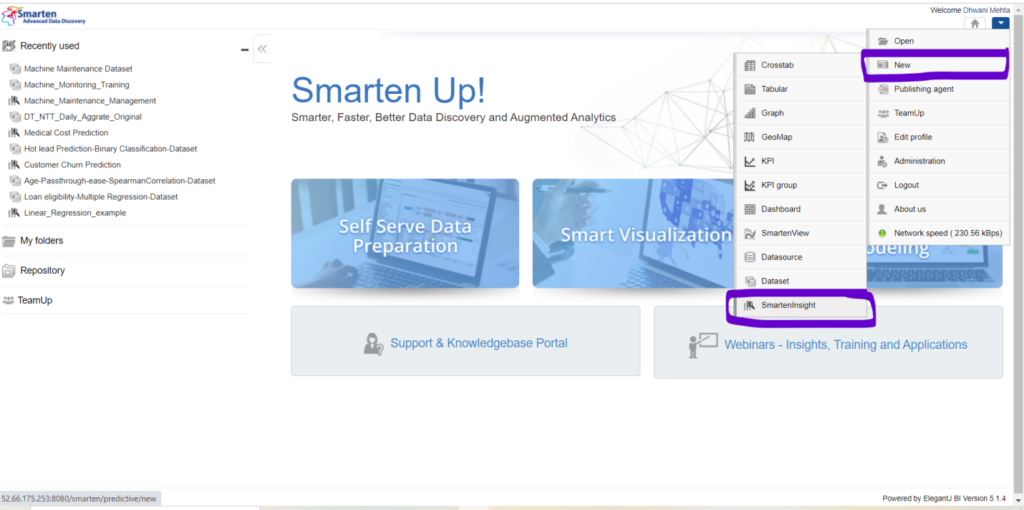This screenshot has width=1024, height=510.
Task: Select Crosstab from New submenu
Action: point(801,65)
